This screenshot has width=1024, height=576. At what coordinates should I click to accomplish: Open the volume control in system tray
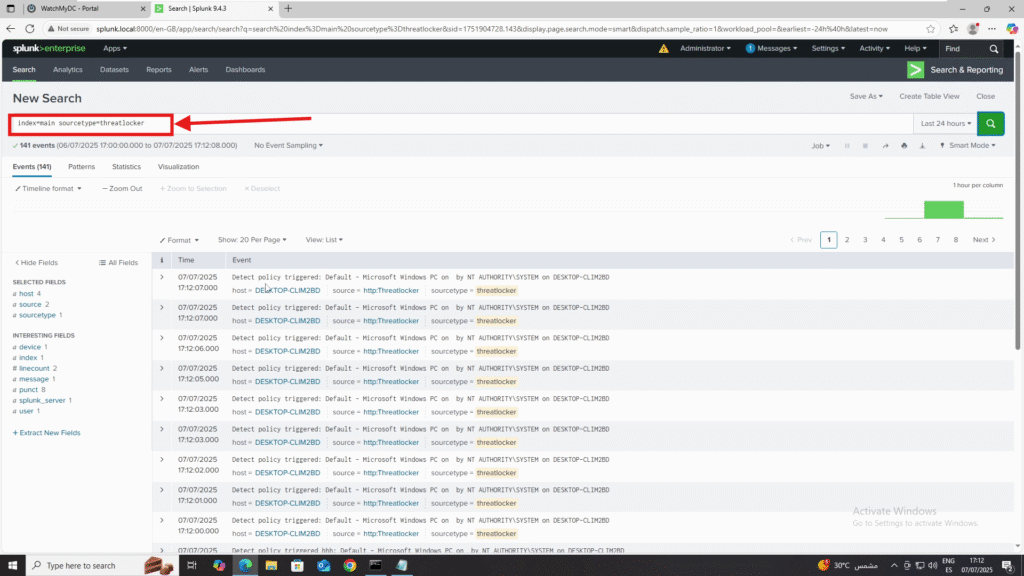[932, 566]
